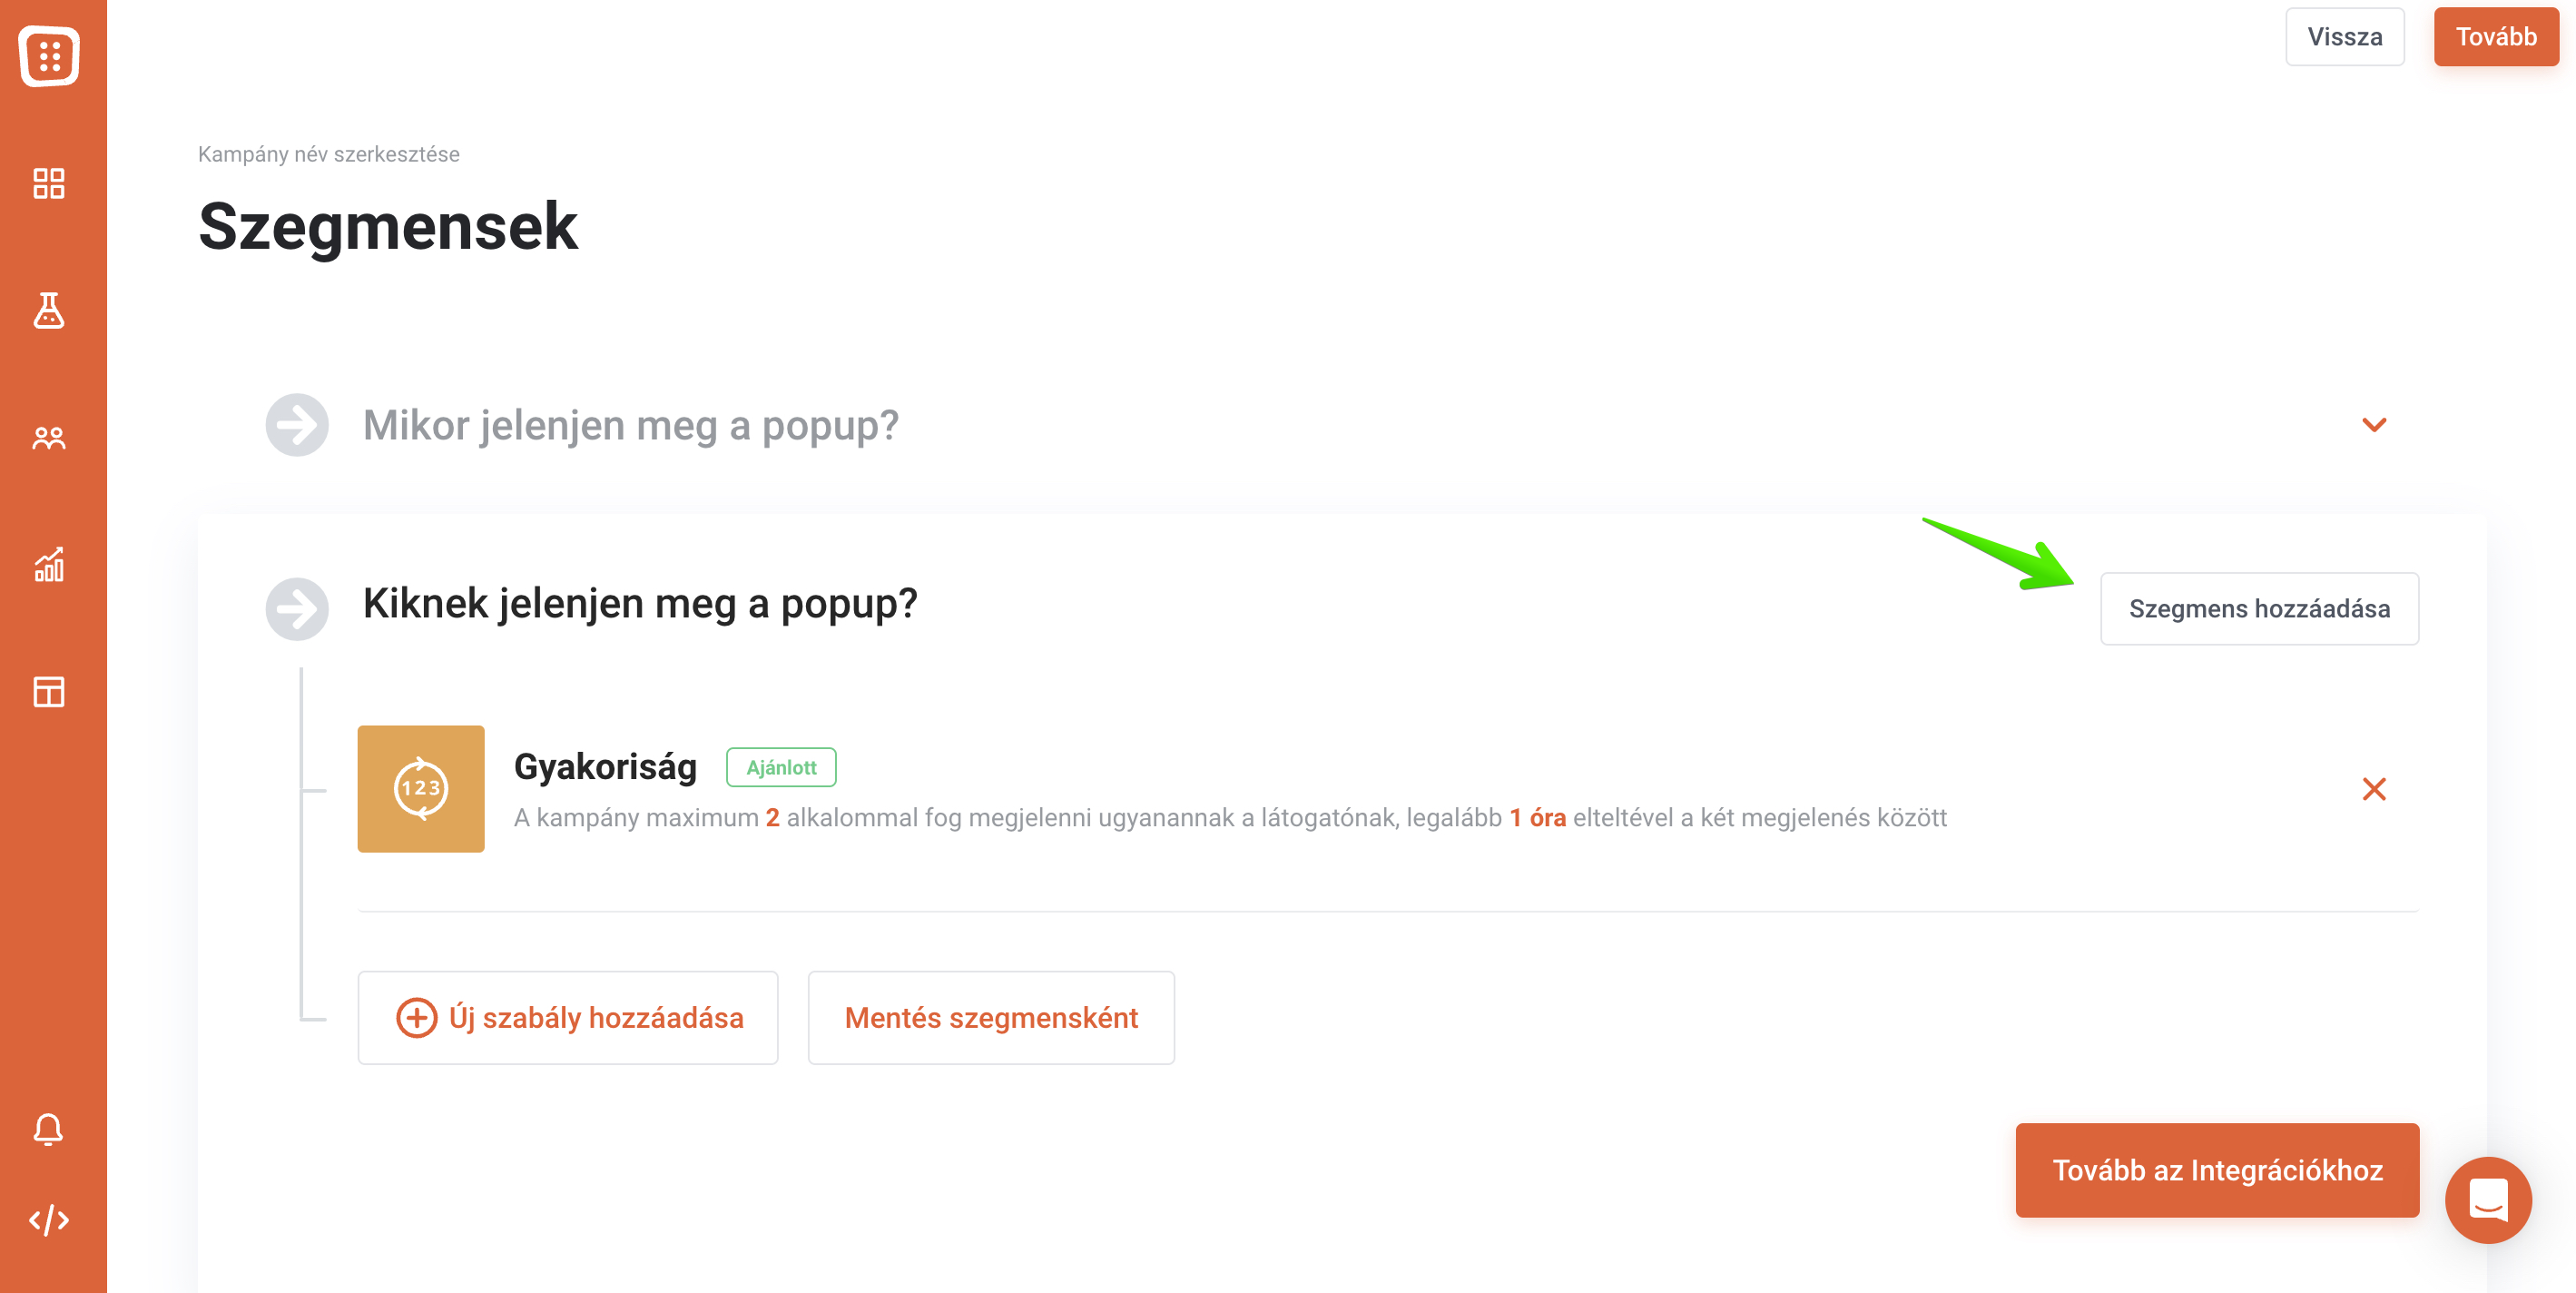Viewport: 2576px width, 1293px height.
Task: Open the OptiMonk logo home icon
Action: click(x=49, y=55)
